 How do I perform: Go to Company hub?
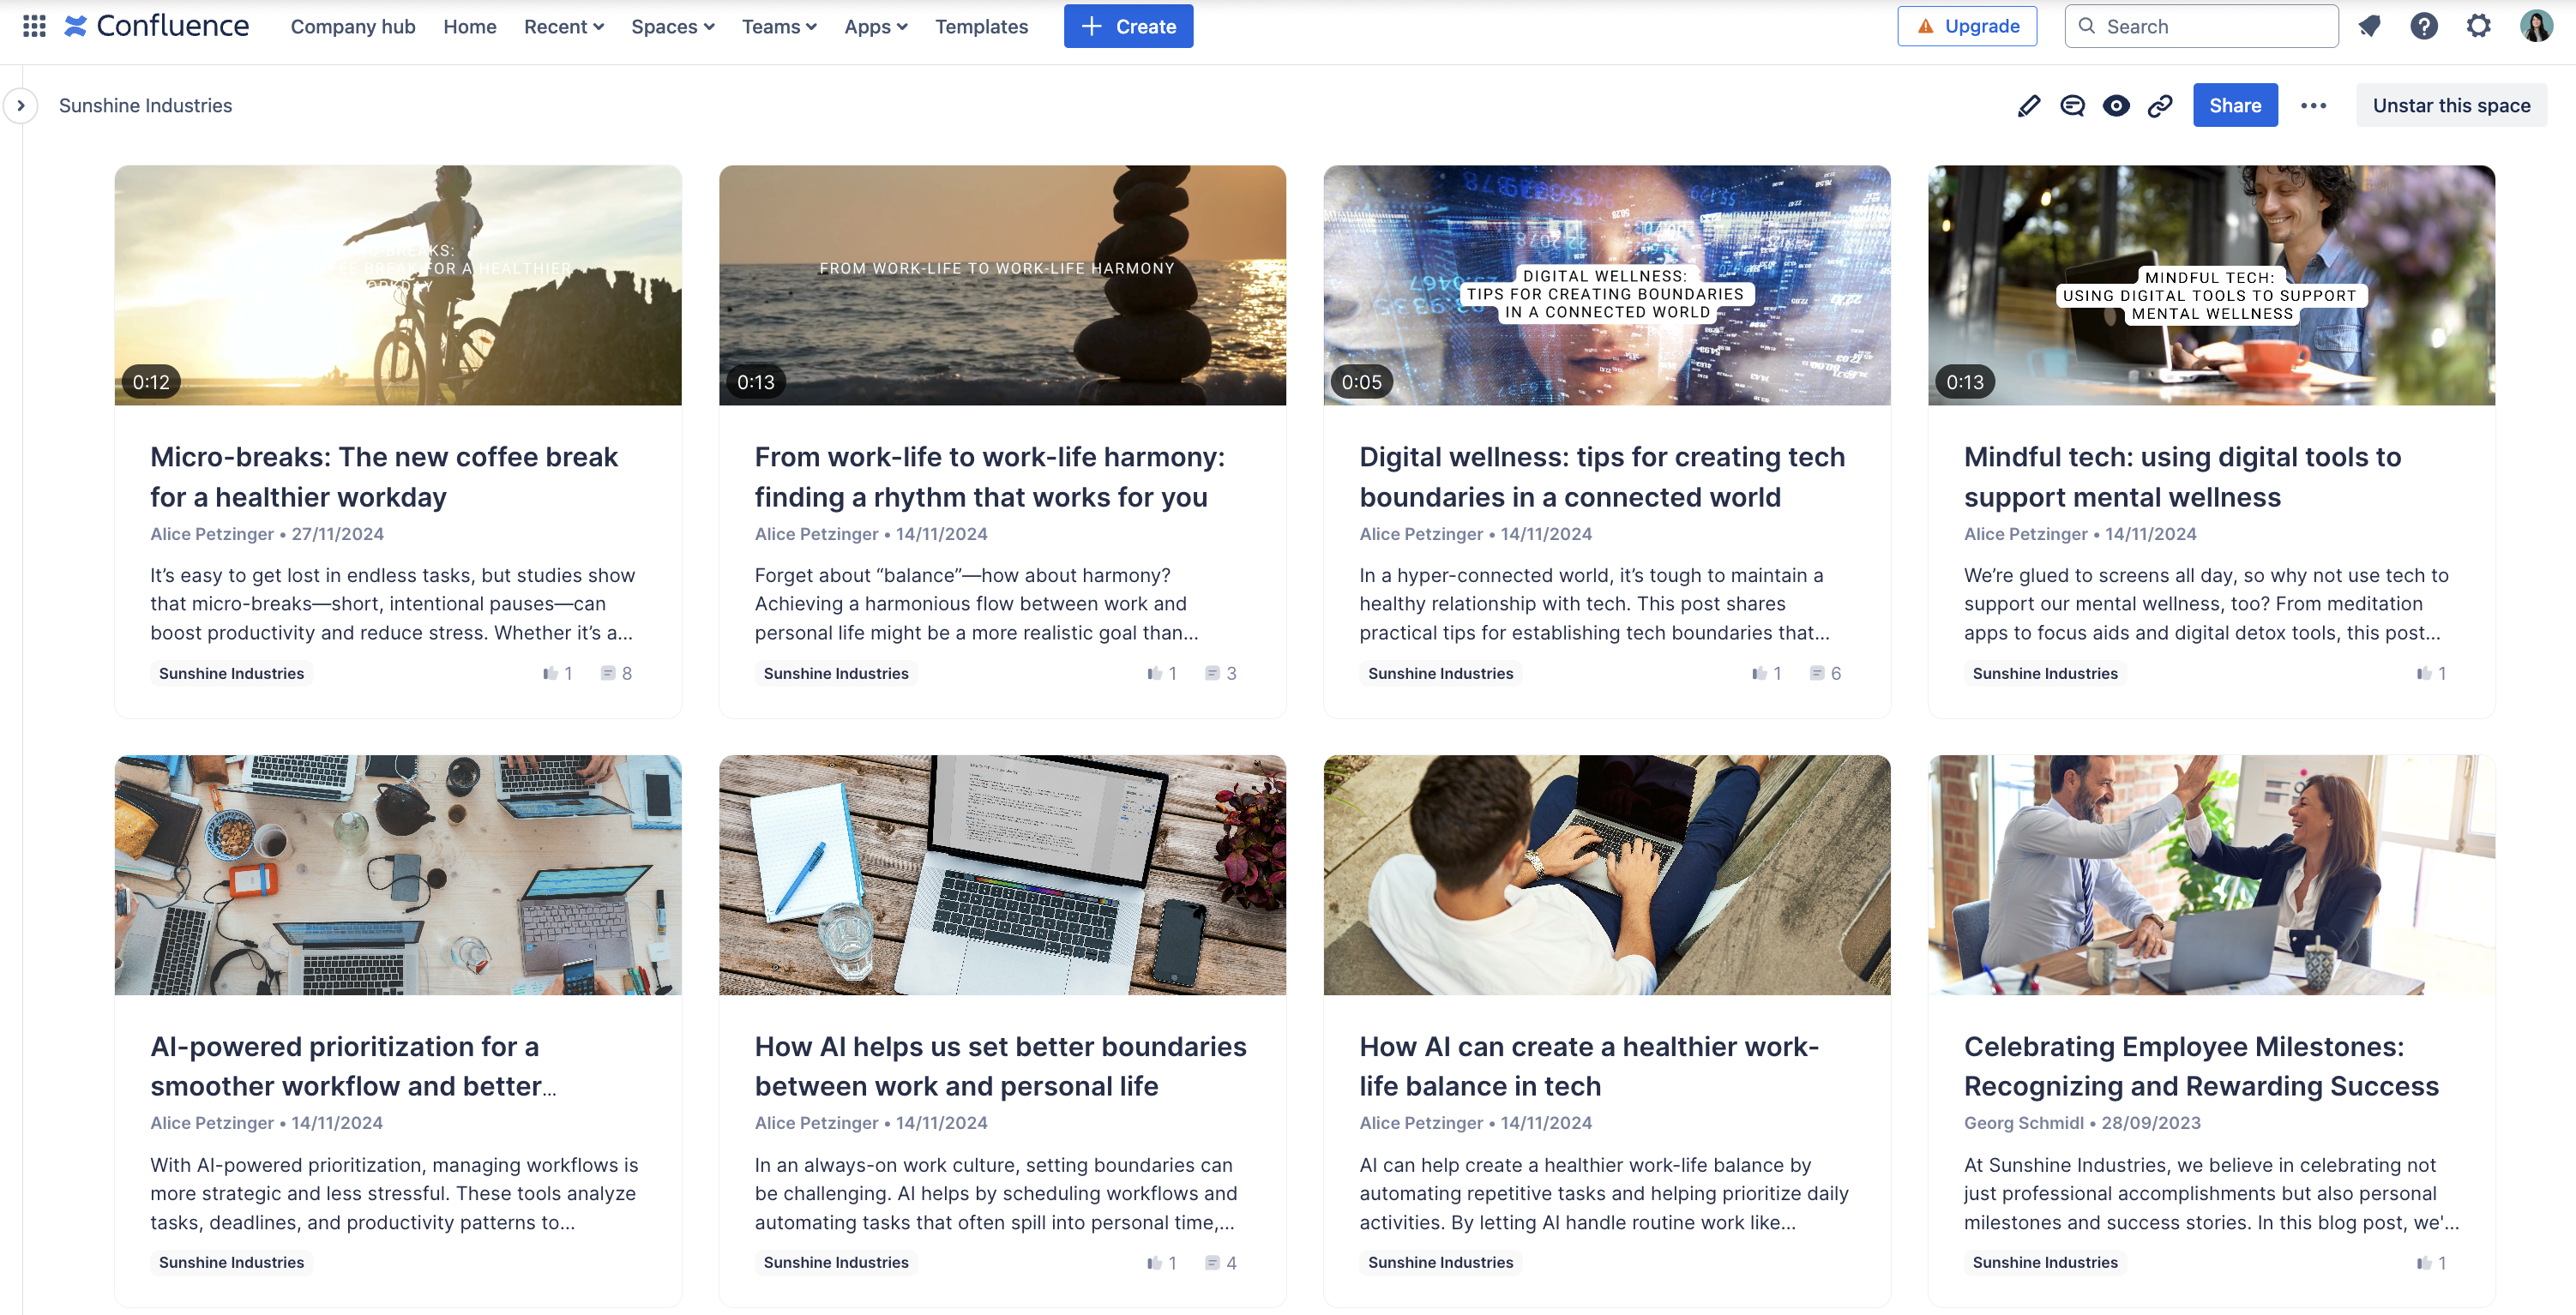[x=353, y=26]
